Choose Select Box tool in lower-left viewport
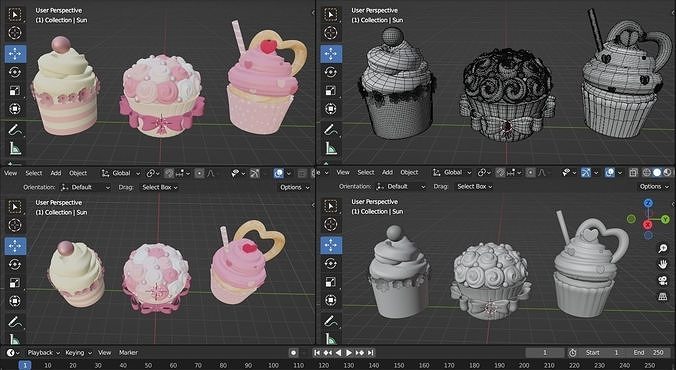This screenshot has width=676, height=370. [x=15, y=207]
